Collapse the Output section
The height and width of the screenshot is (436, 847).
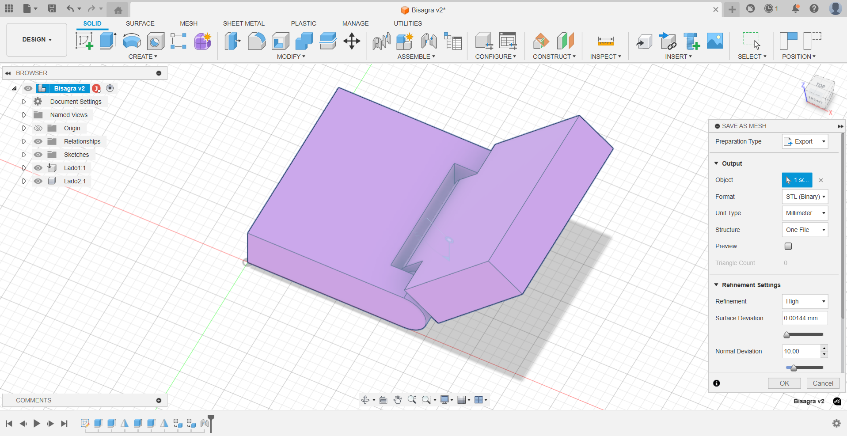(x=717, y=163)
